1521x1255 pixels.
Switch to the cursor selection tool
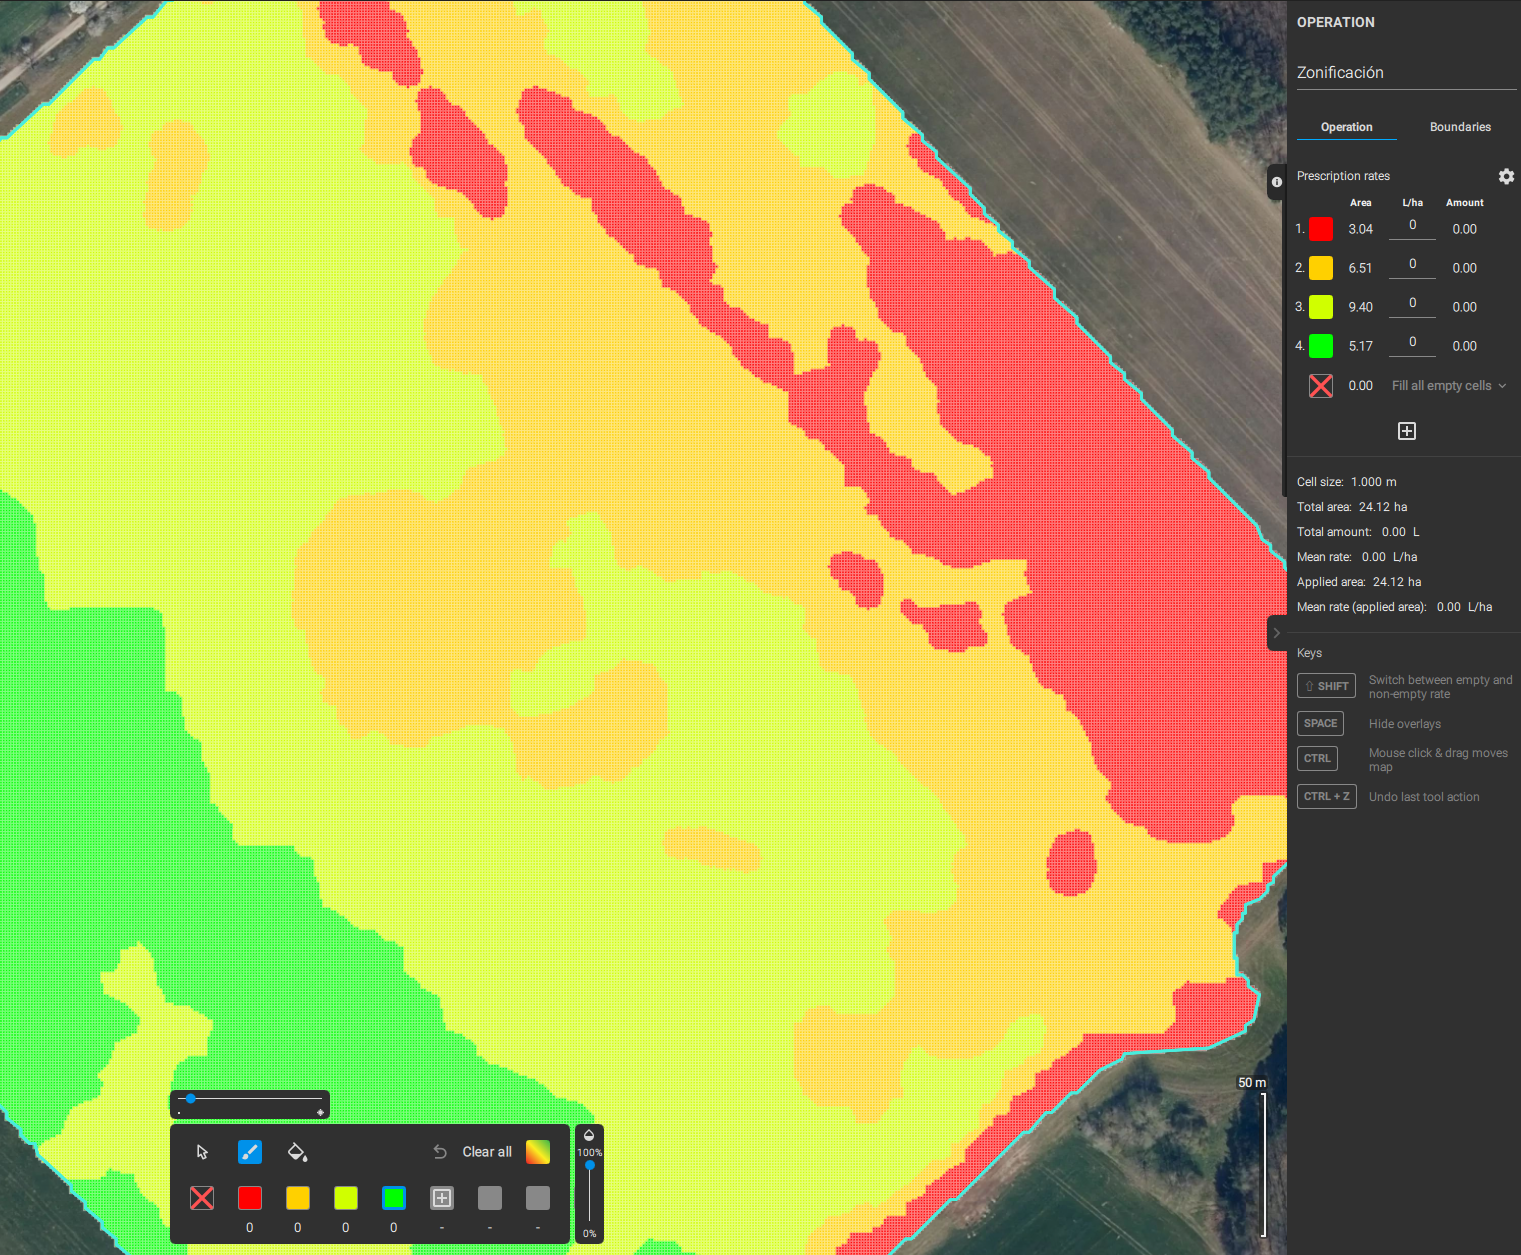[x=201, y=1151]
